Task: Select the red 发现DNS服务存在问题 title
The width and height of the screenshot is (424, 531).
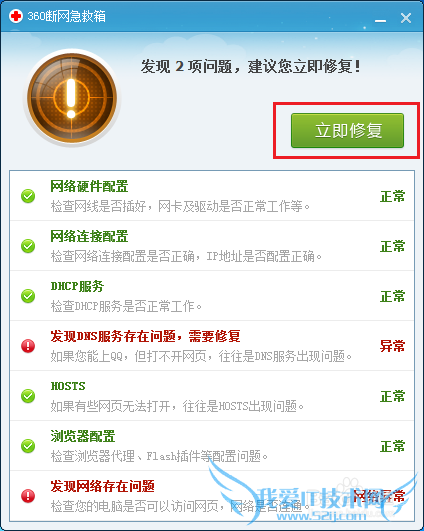Action: coord(145,336)
